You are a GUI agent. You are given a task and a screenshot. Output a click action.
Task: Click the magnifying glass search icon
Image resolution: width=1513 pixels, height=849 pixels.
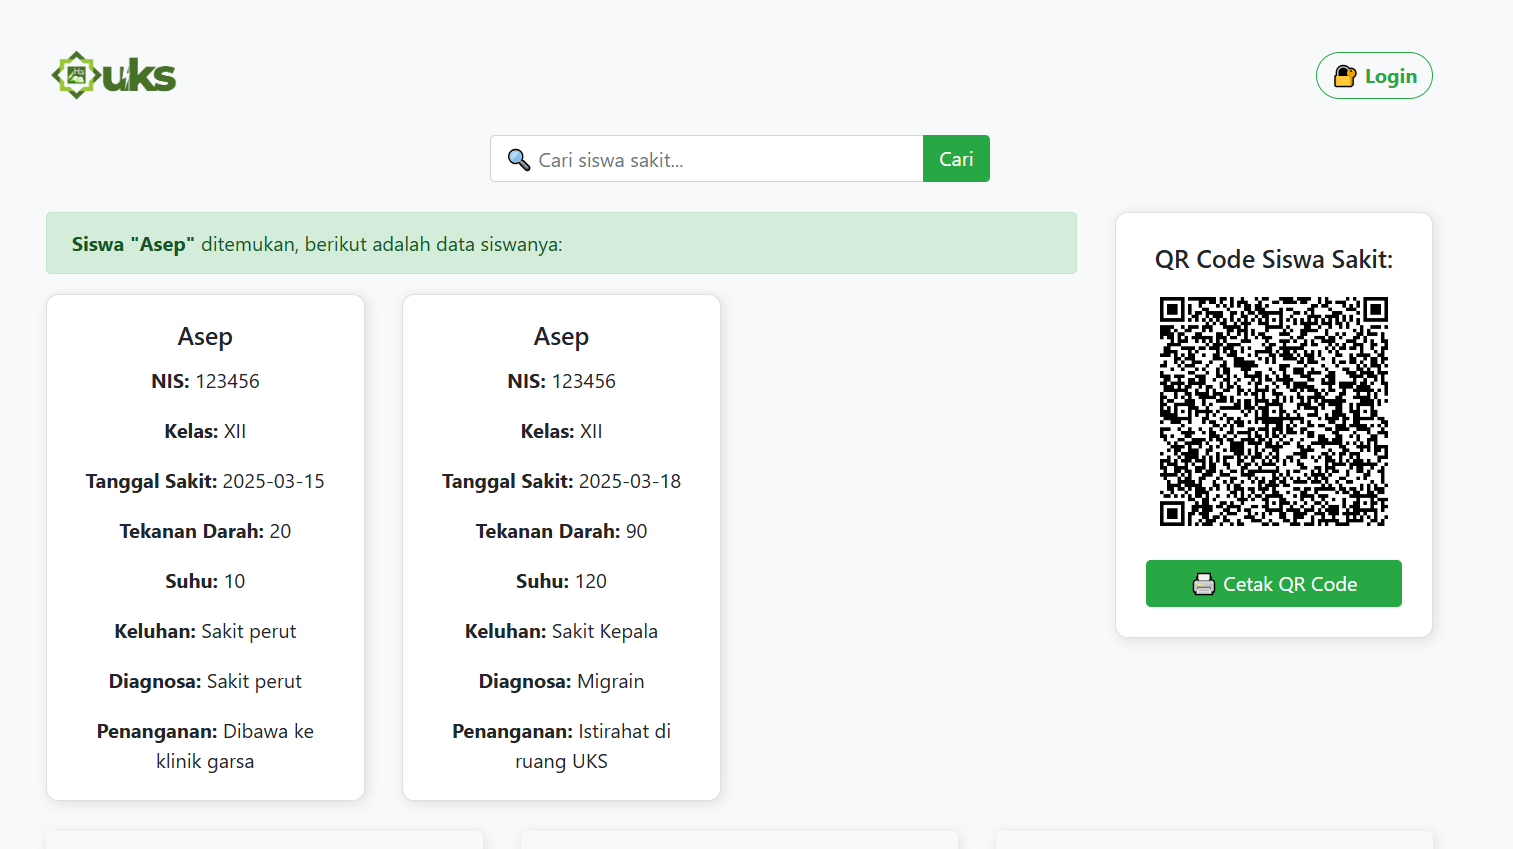pos(518,160)
